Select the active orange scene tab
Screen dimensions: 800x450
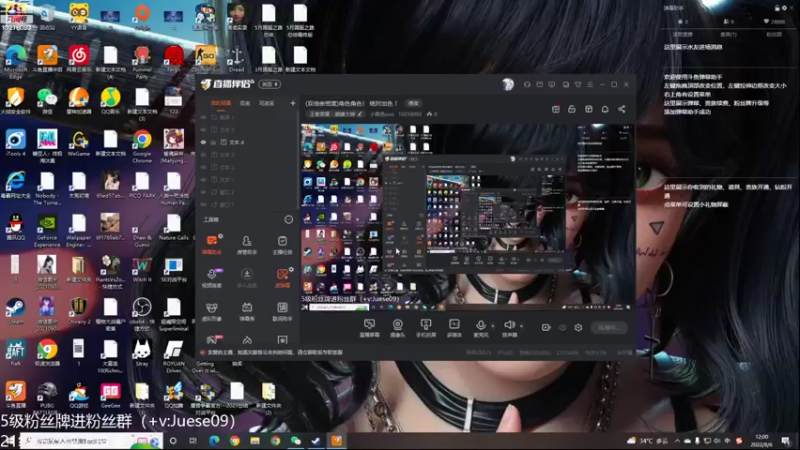pyautogui.click(x=221, y=103)
